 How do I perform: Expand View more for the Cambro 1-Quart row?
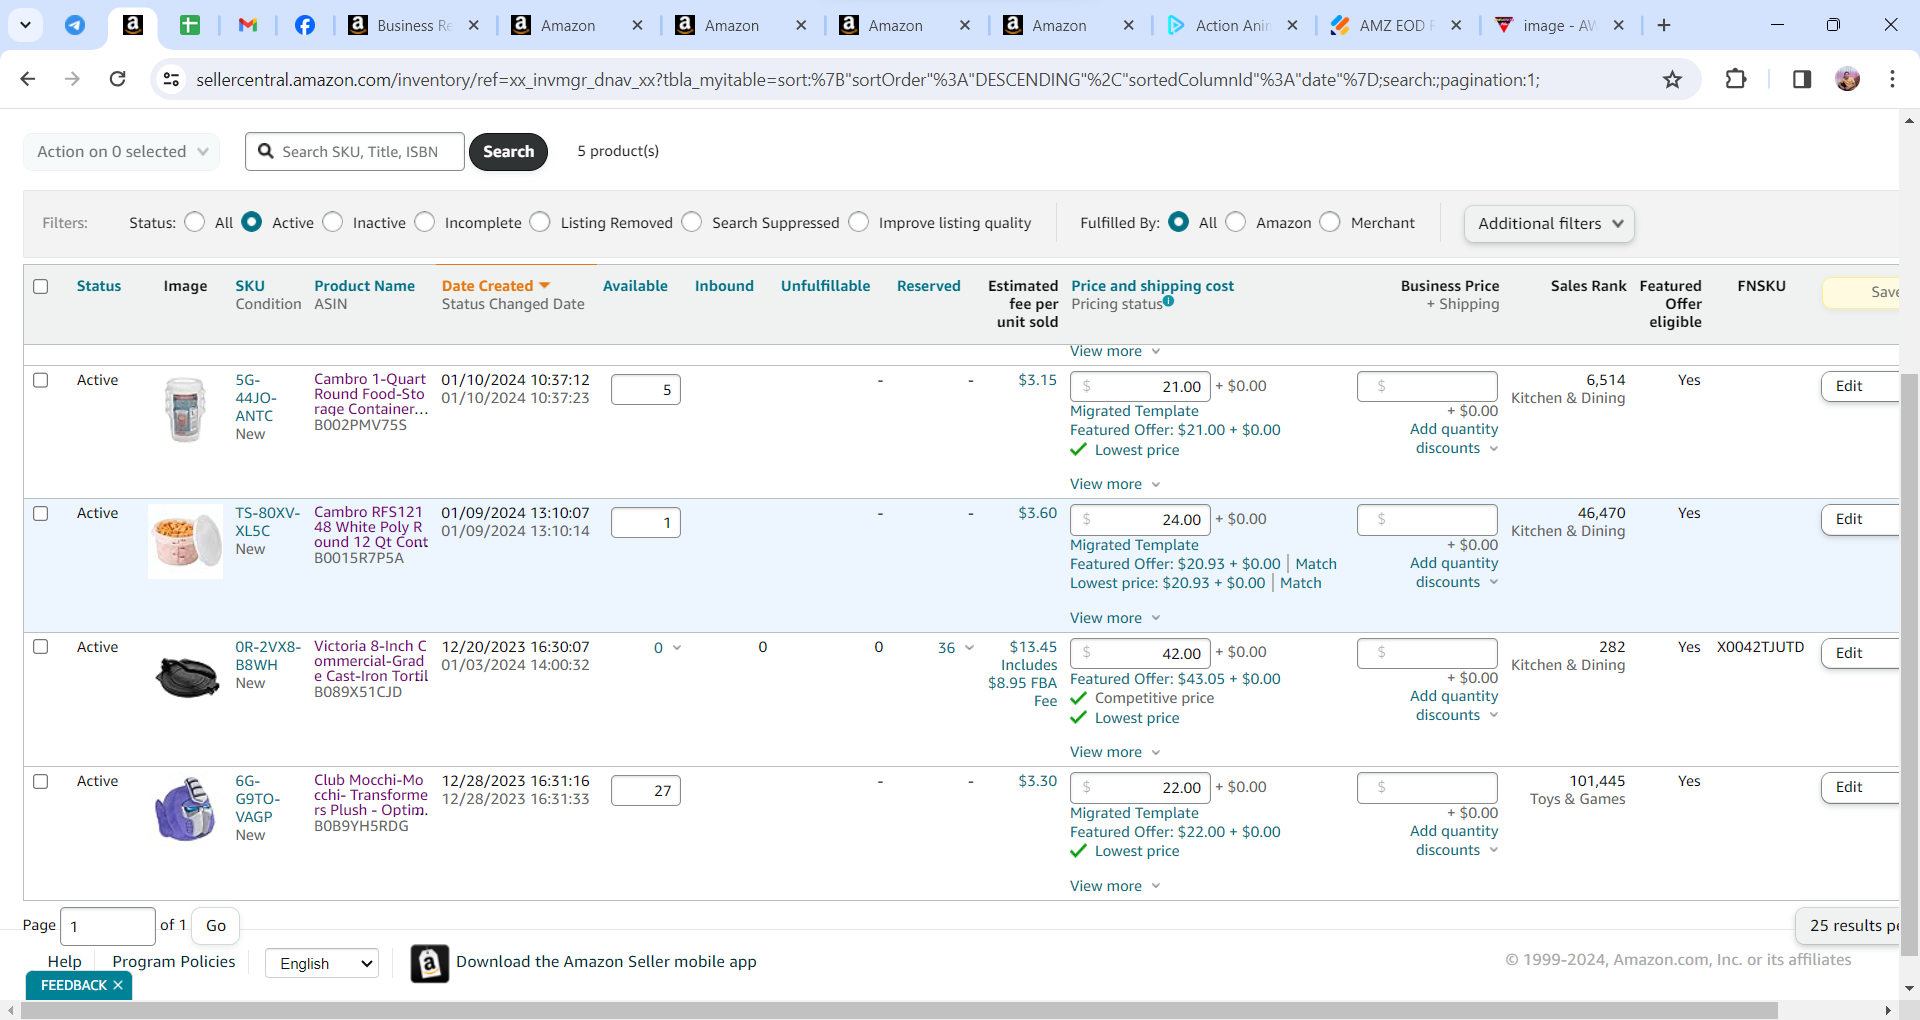1115,484
